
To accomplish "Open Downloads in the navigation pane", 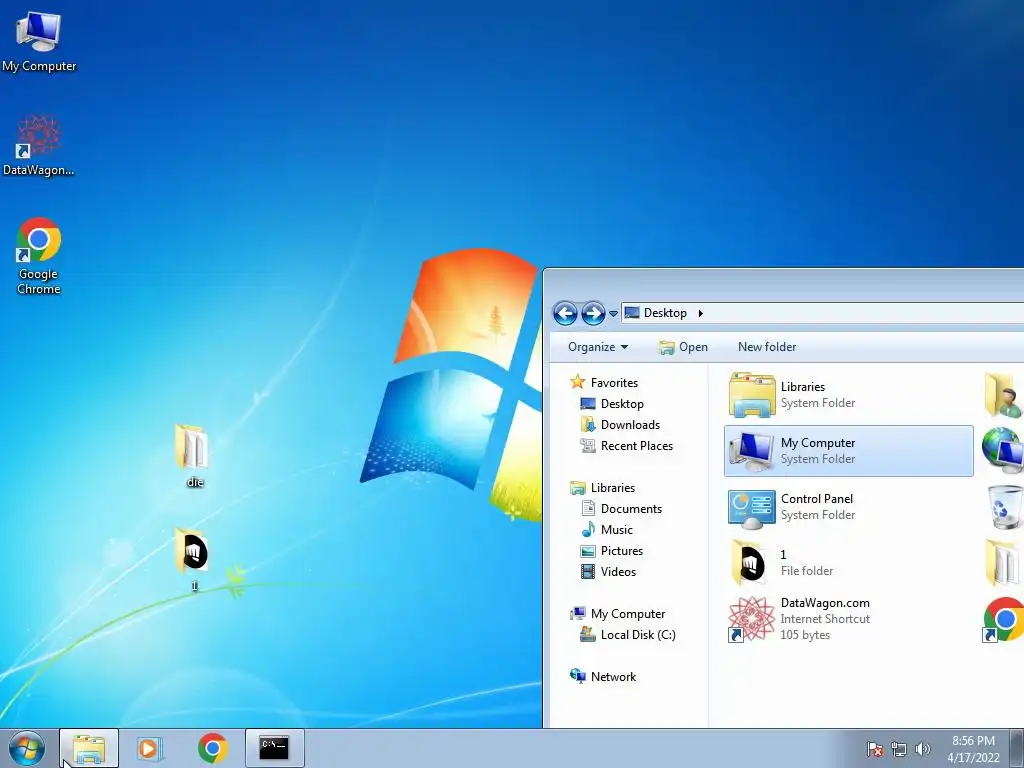I will (620, 424).
